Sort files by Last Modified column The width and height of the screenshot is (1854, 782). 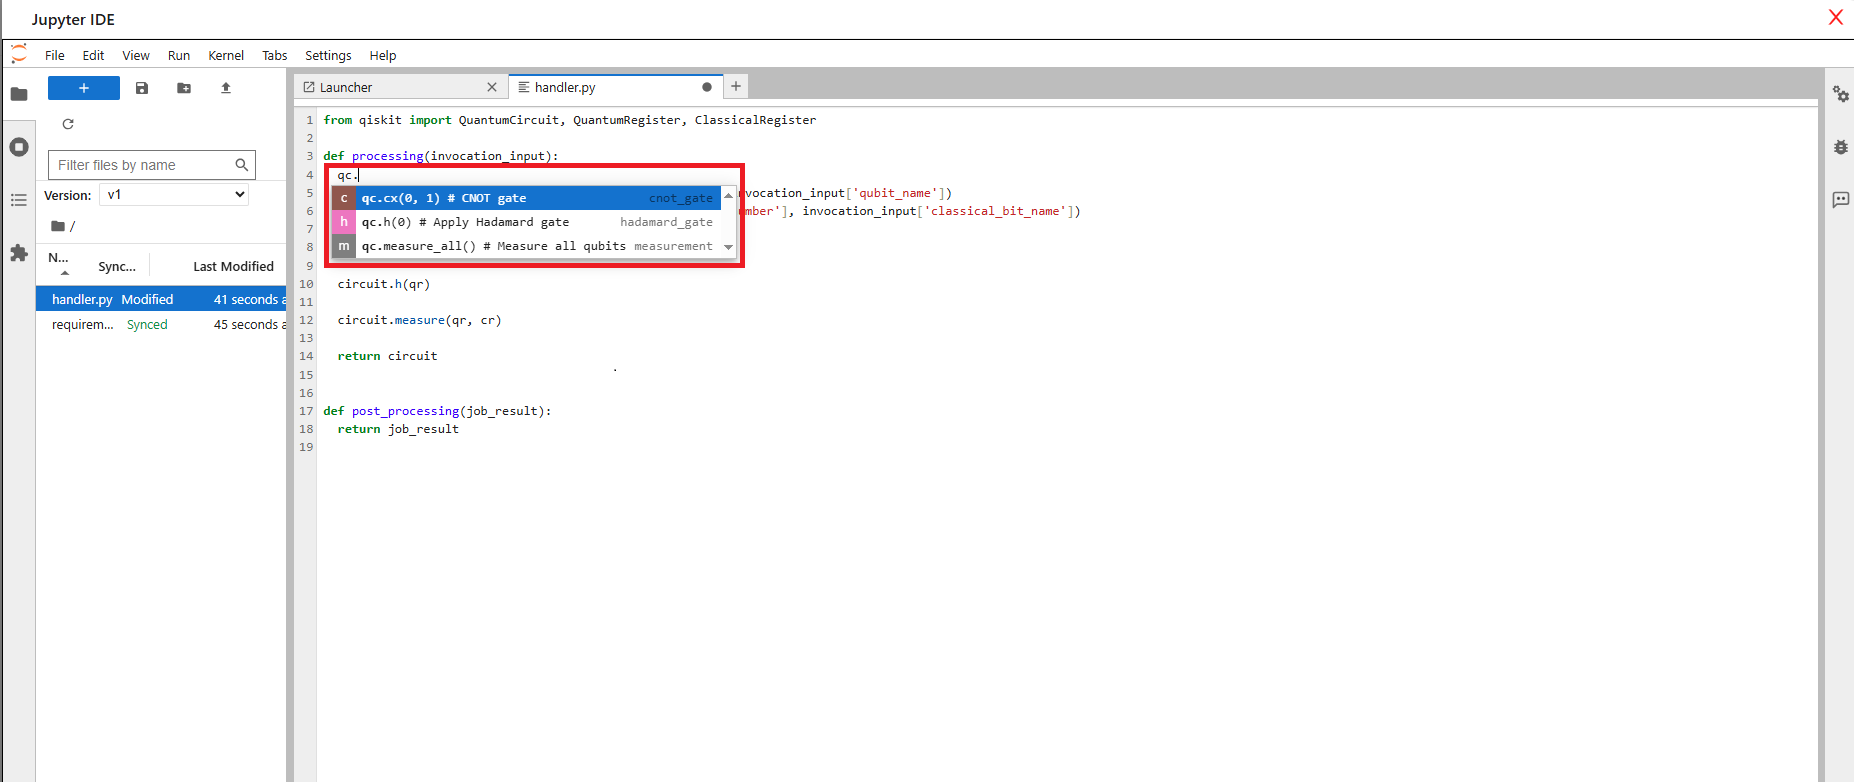[x=233, y=266]
